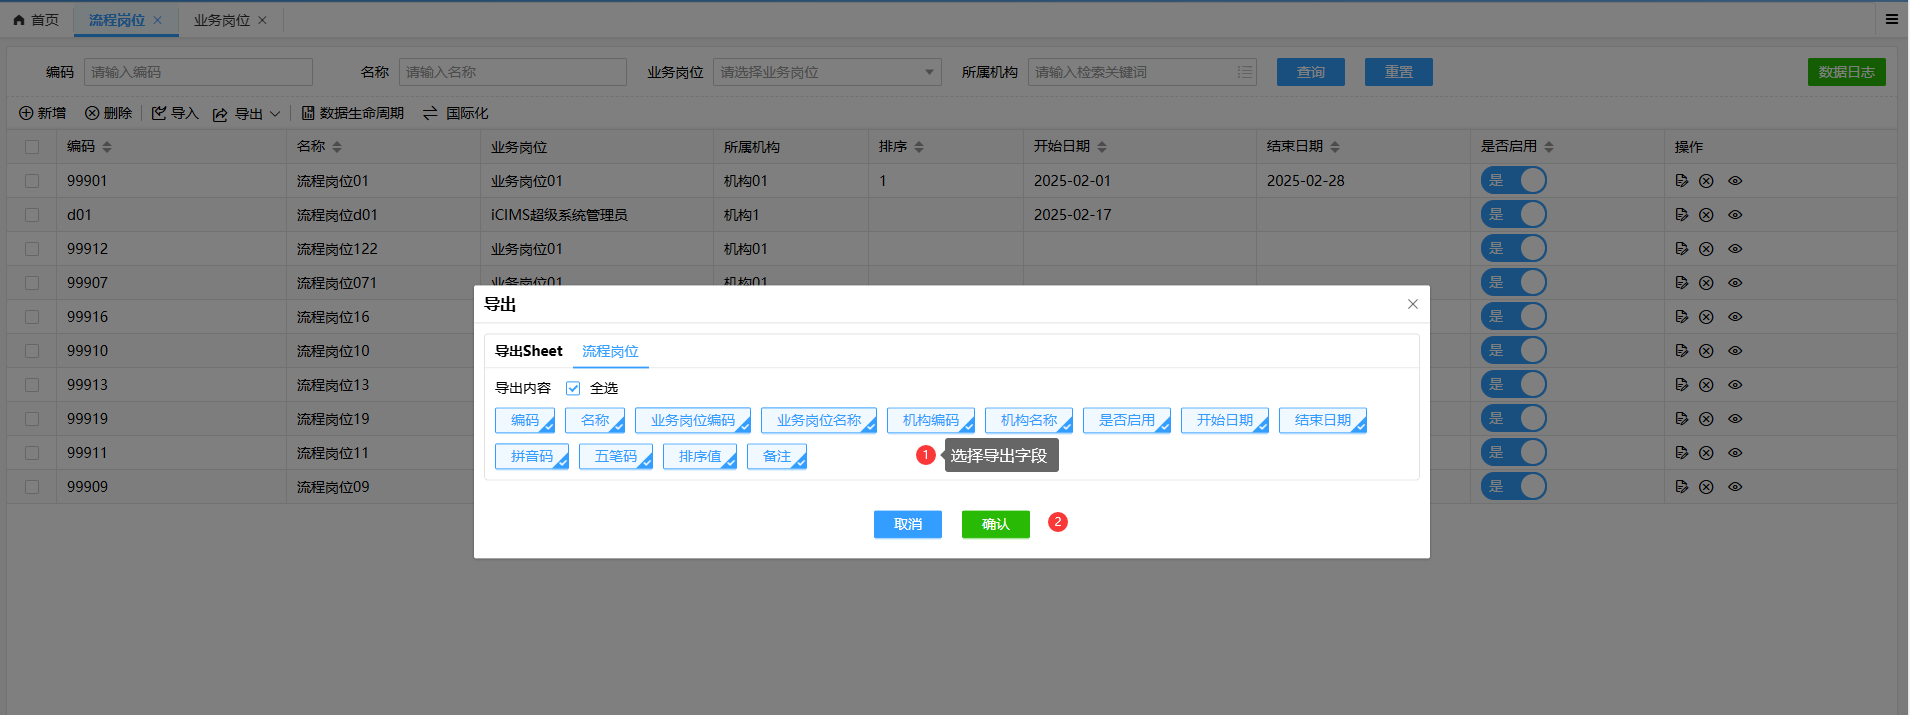
Task: Click the 导入 import icon in toolbar
Action: (x=159, y=113)
